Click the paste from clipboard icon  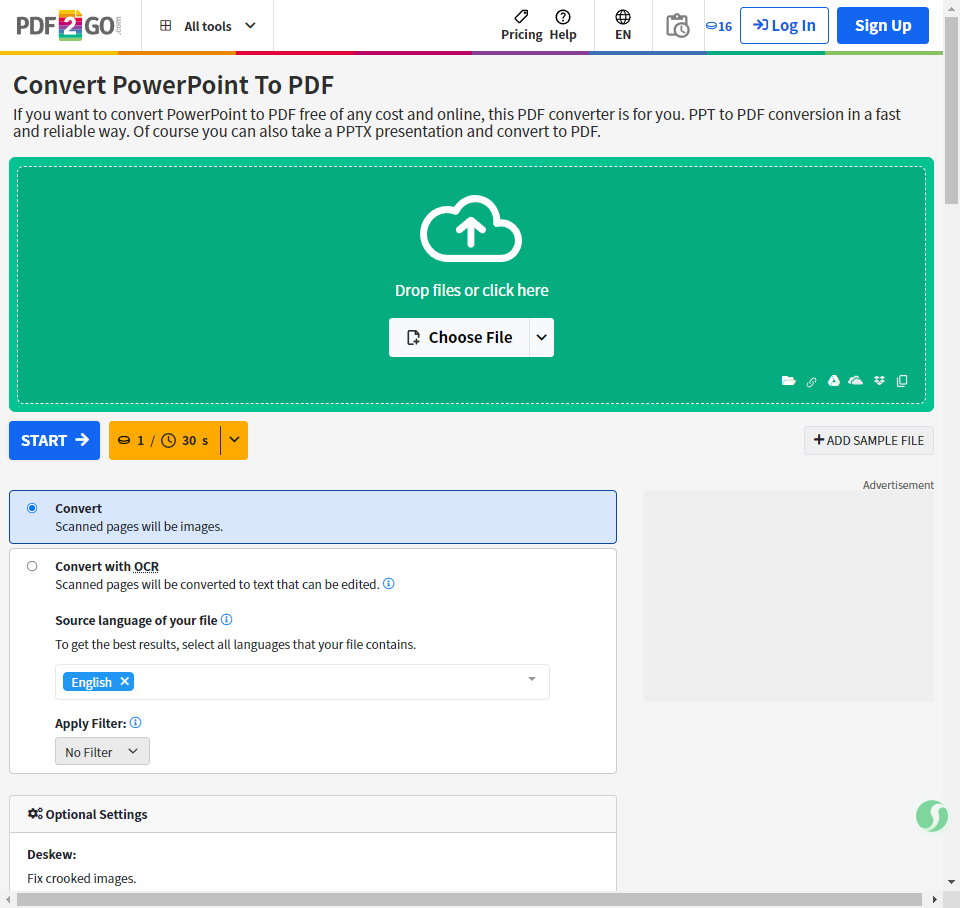coord(902,381)
